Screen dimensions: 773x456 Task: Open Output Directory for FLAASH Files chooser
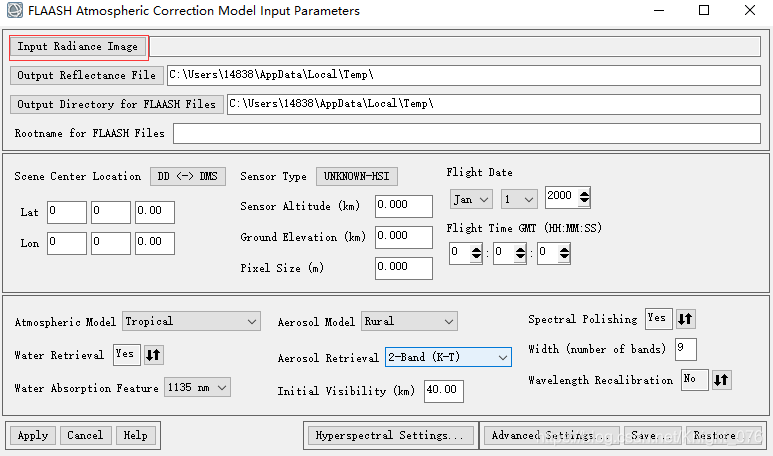pos(117,105)
